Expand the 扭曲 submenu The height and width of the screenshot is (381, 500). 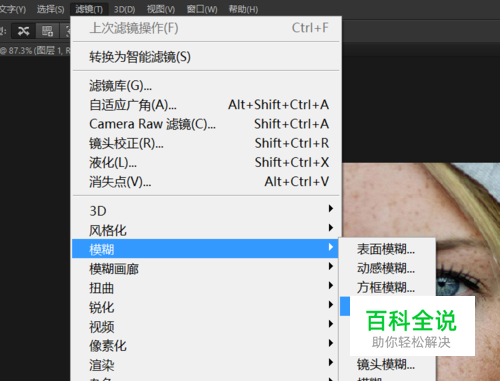(x=206, y=288)
